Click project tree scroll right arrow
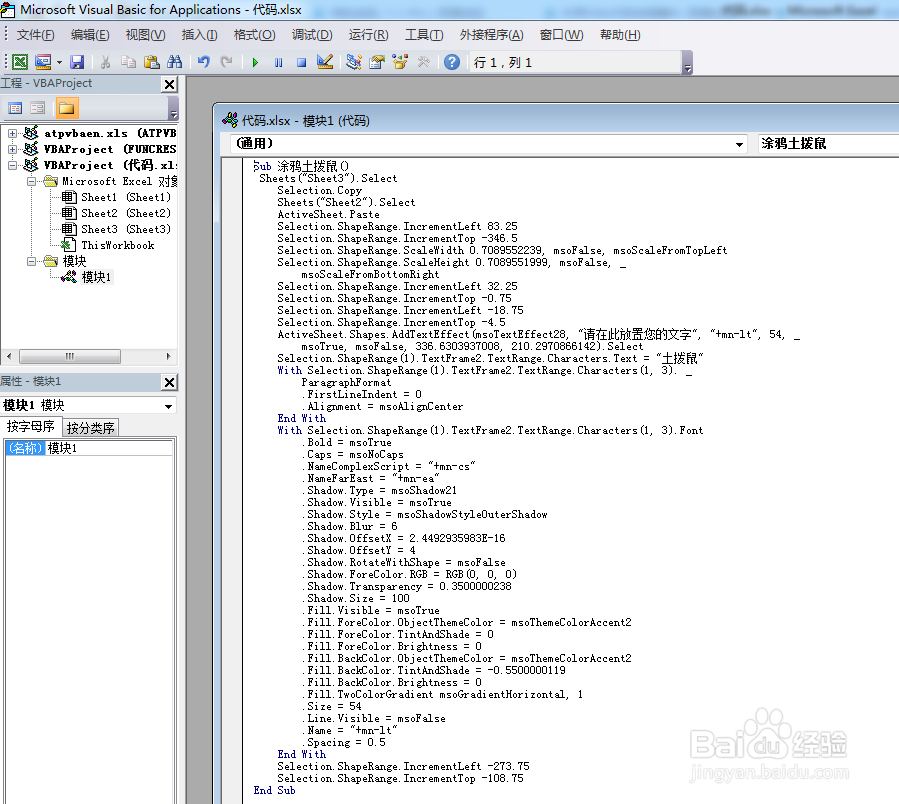The width and height of the screenshot is (899, 804). (x=169, y=356)
